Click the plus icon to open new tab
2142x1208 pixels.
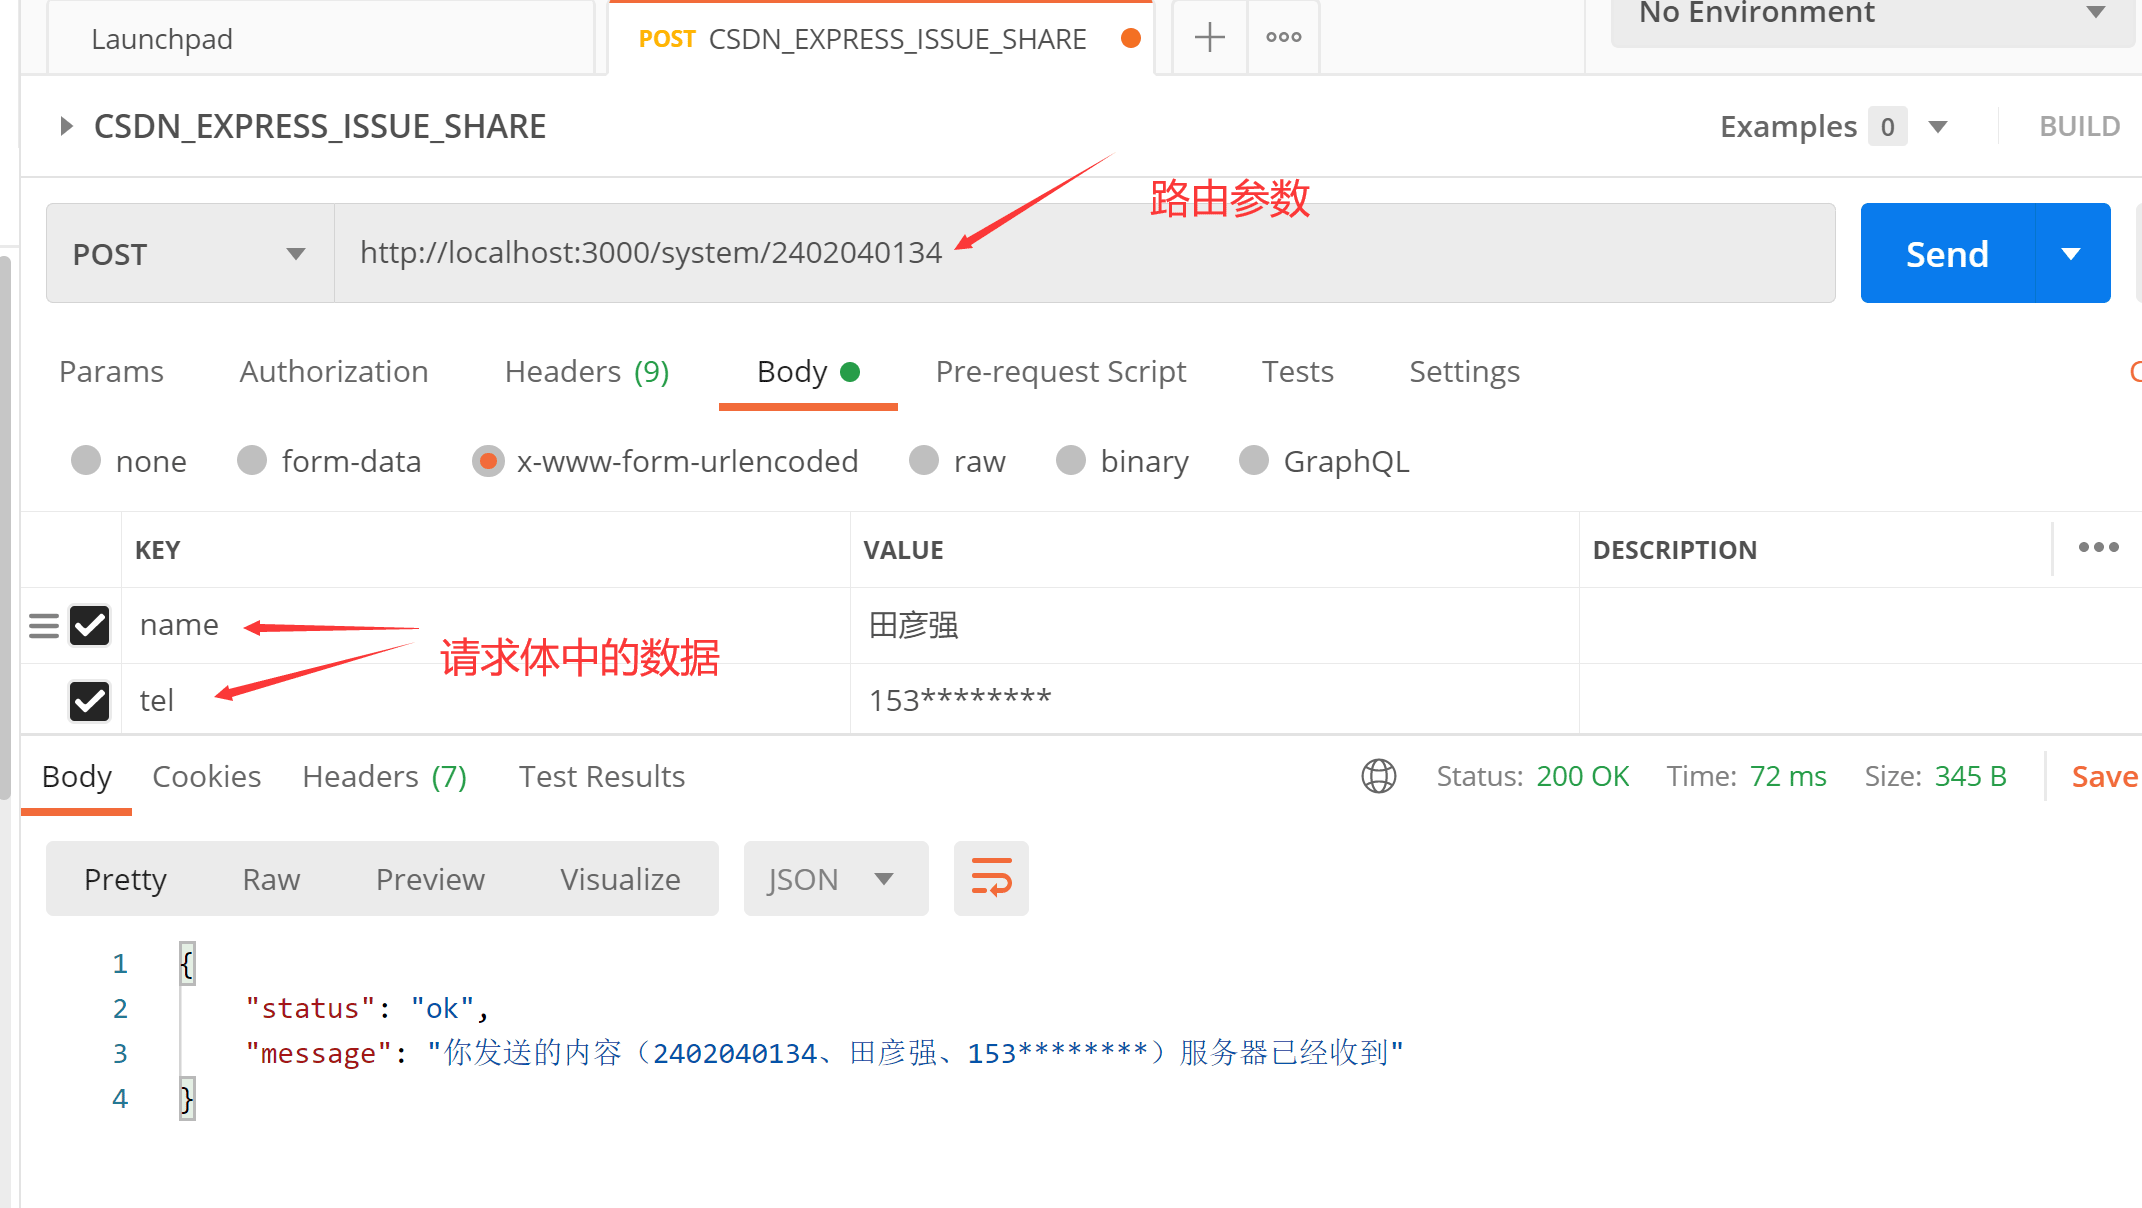click(x=1209, y=38)
